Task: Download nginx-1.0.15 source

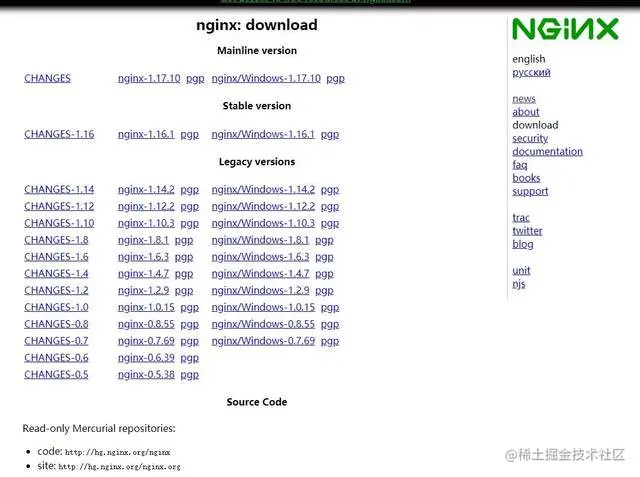Action: (x=146, y=307)
